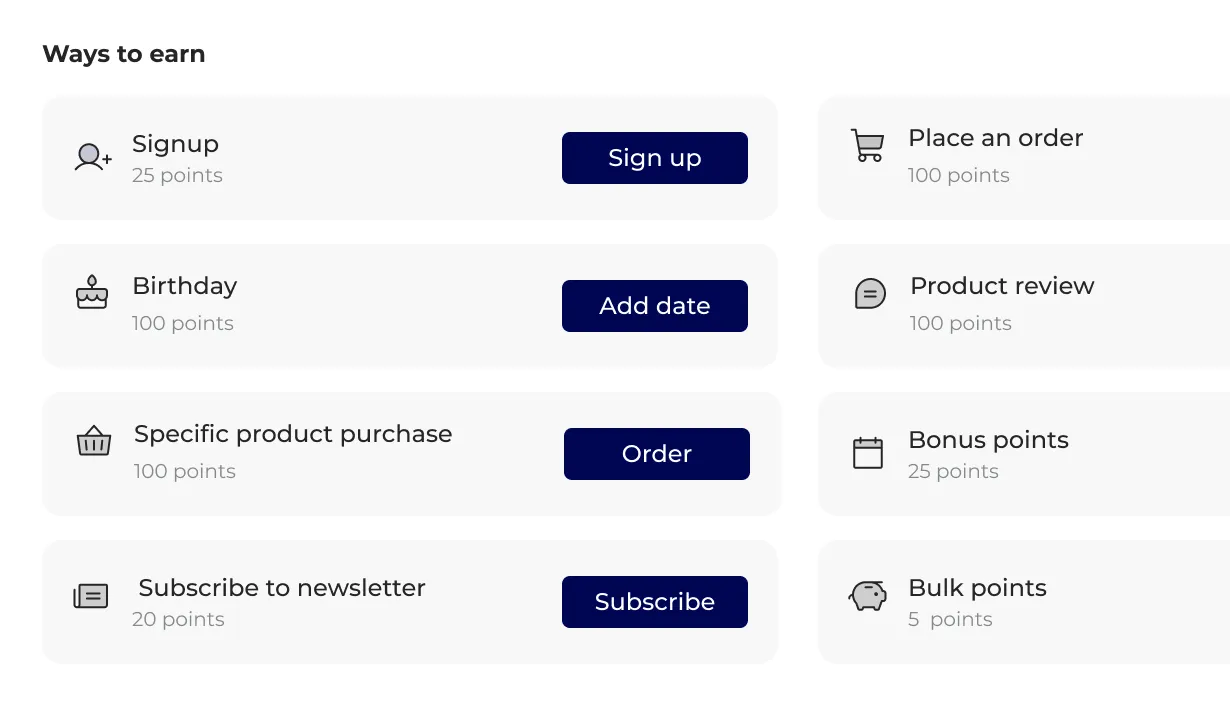Click the 25 points text under Signup
This screenshot has width=1230, height=708.
coord(177,175)
